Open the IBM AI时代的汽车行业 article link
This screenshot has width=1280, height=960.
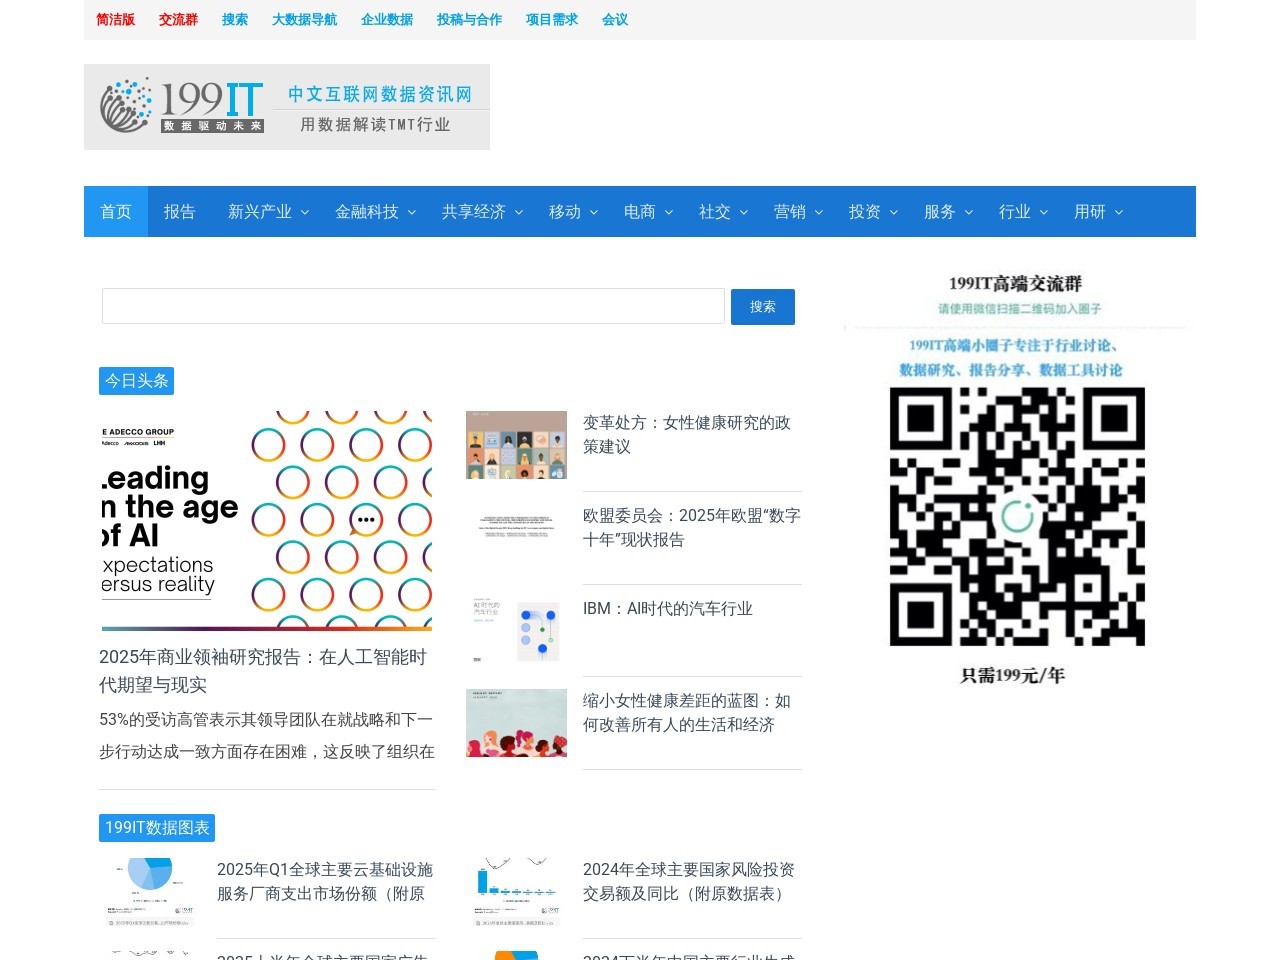(x=668, y=608)
